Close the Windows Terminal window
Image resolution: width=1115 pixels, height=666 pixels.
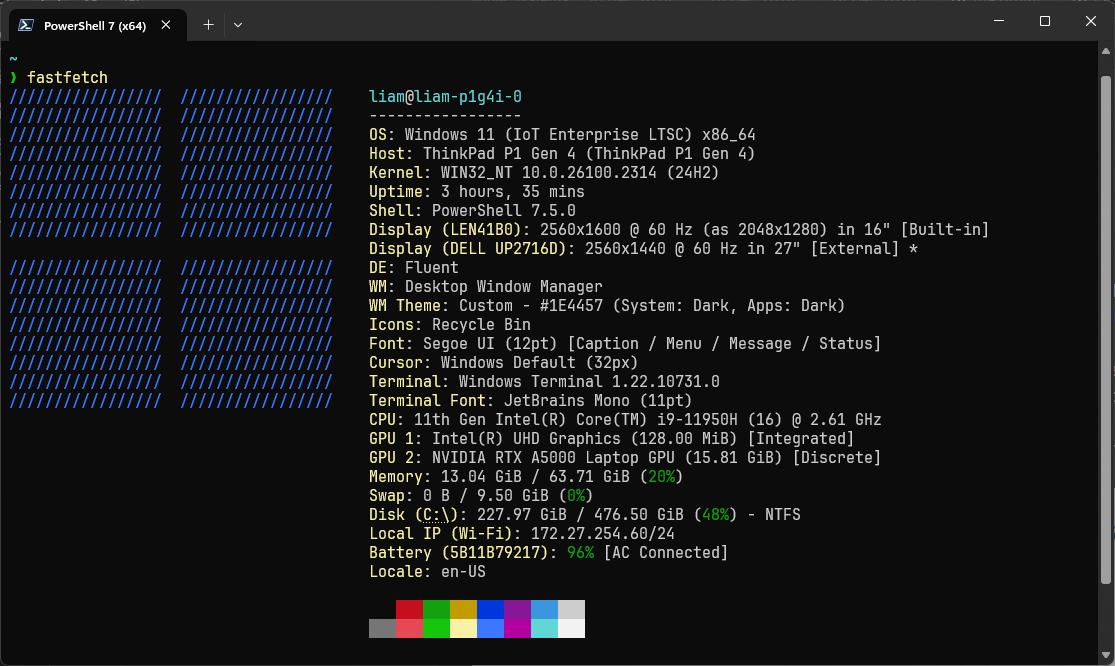pyautogui.click(x=1090, y=21)
